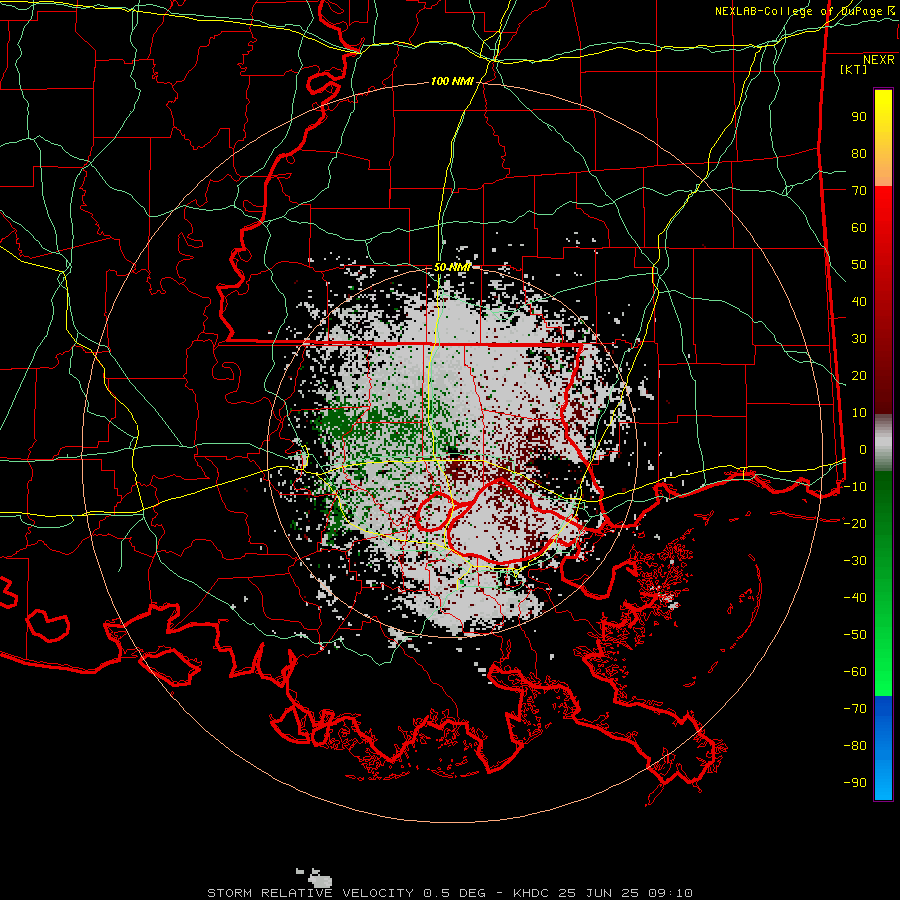Click the -90 scale value label

click(x=855, y=783)
